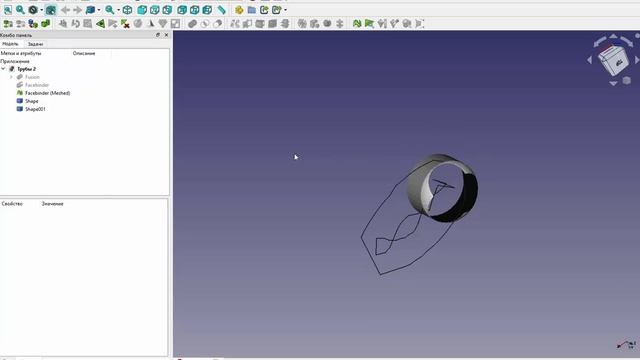The image size is (640, 360).
Task: Click the Fit Selection magnifier icon
Action: [x=20, y=10]
